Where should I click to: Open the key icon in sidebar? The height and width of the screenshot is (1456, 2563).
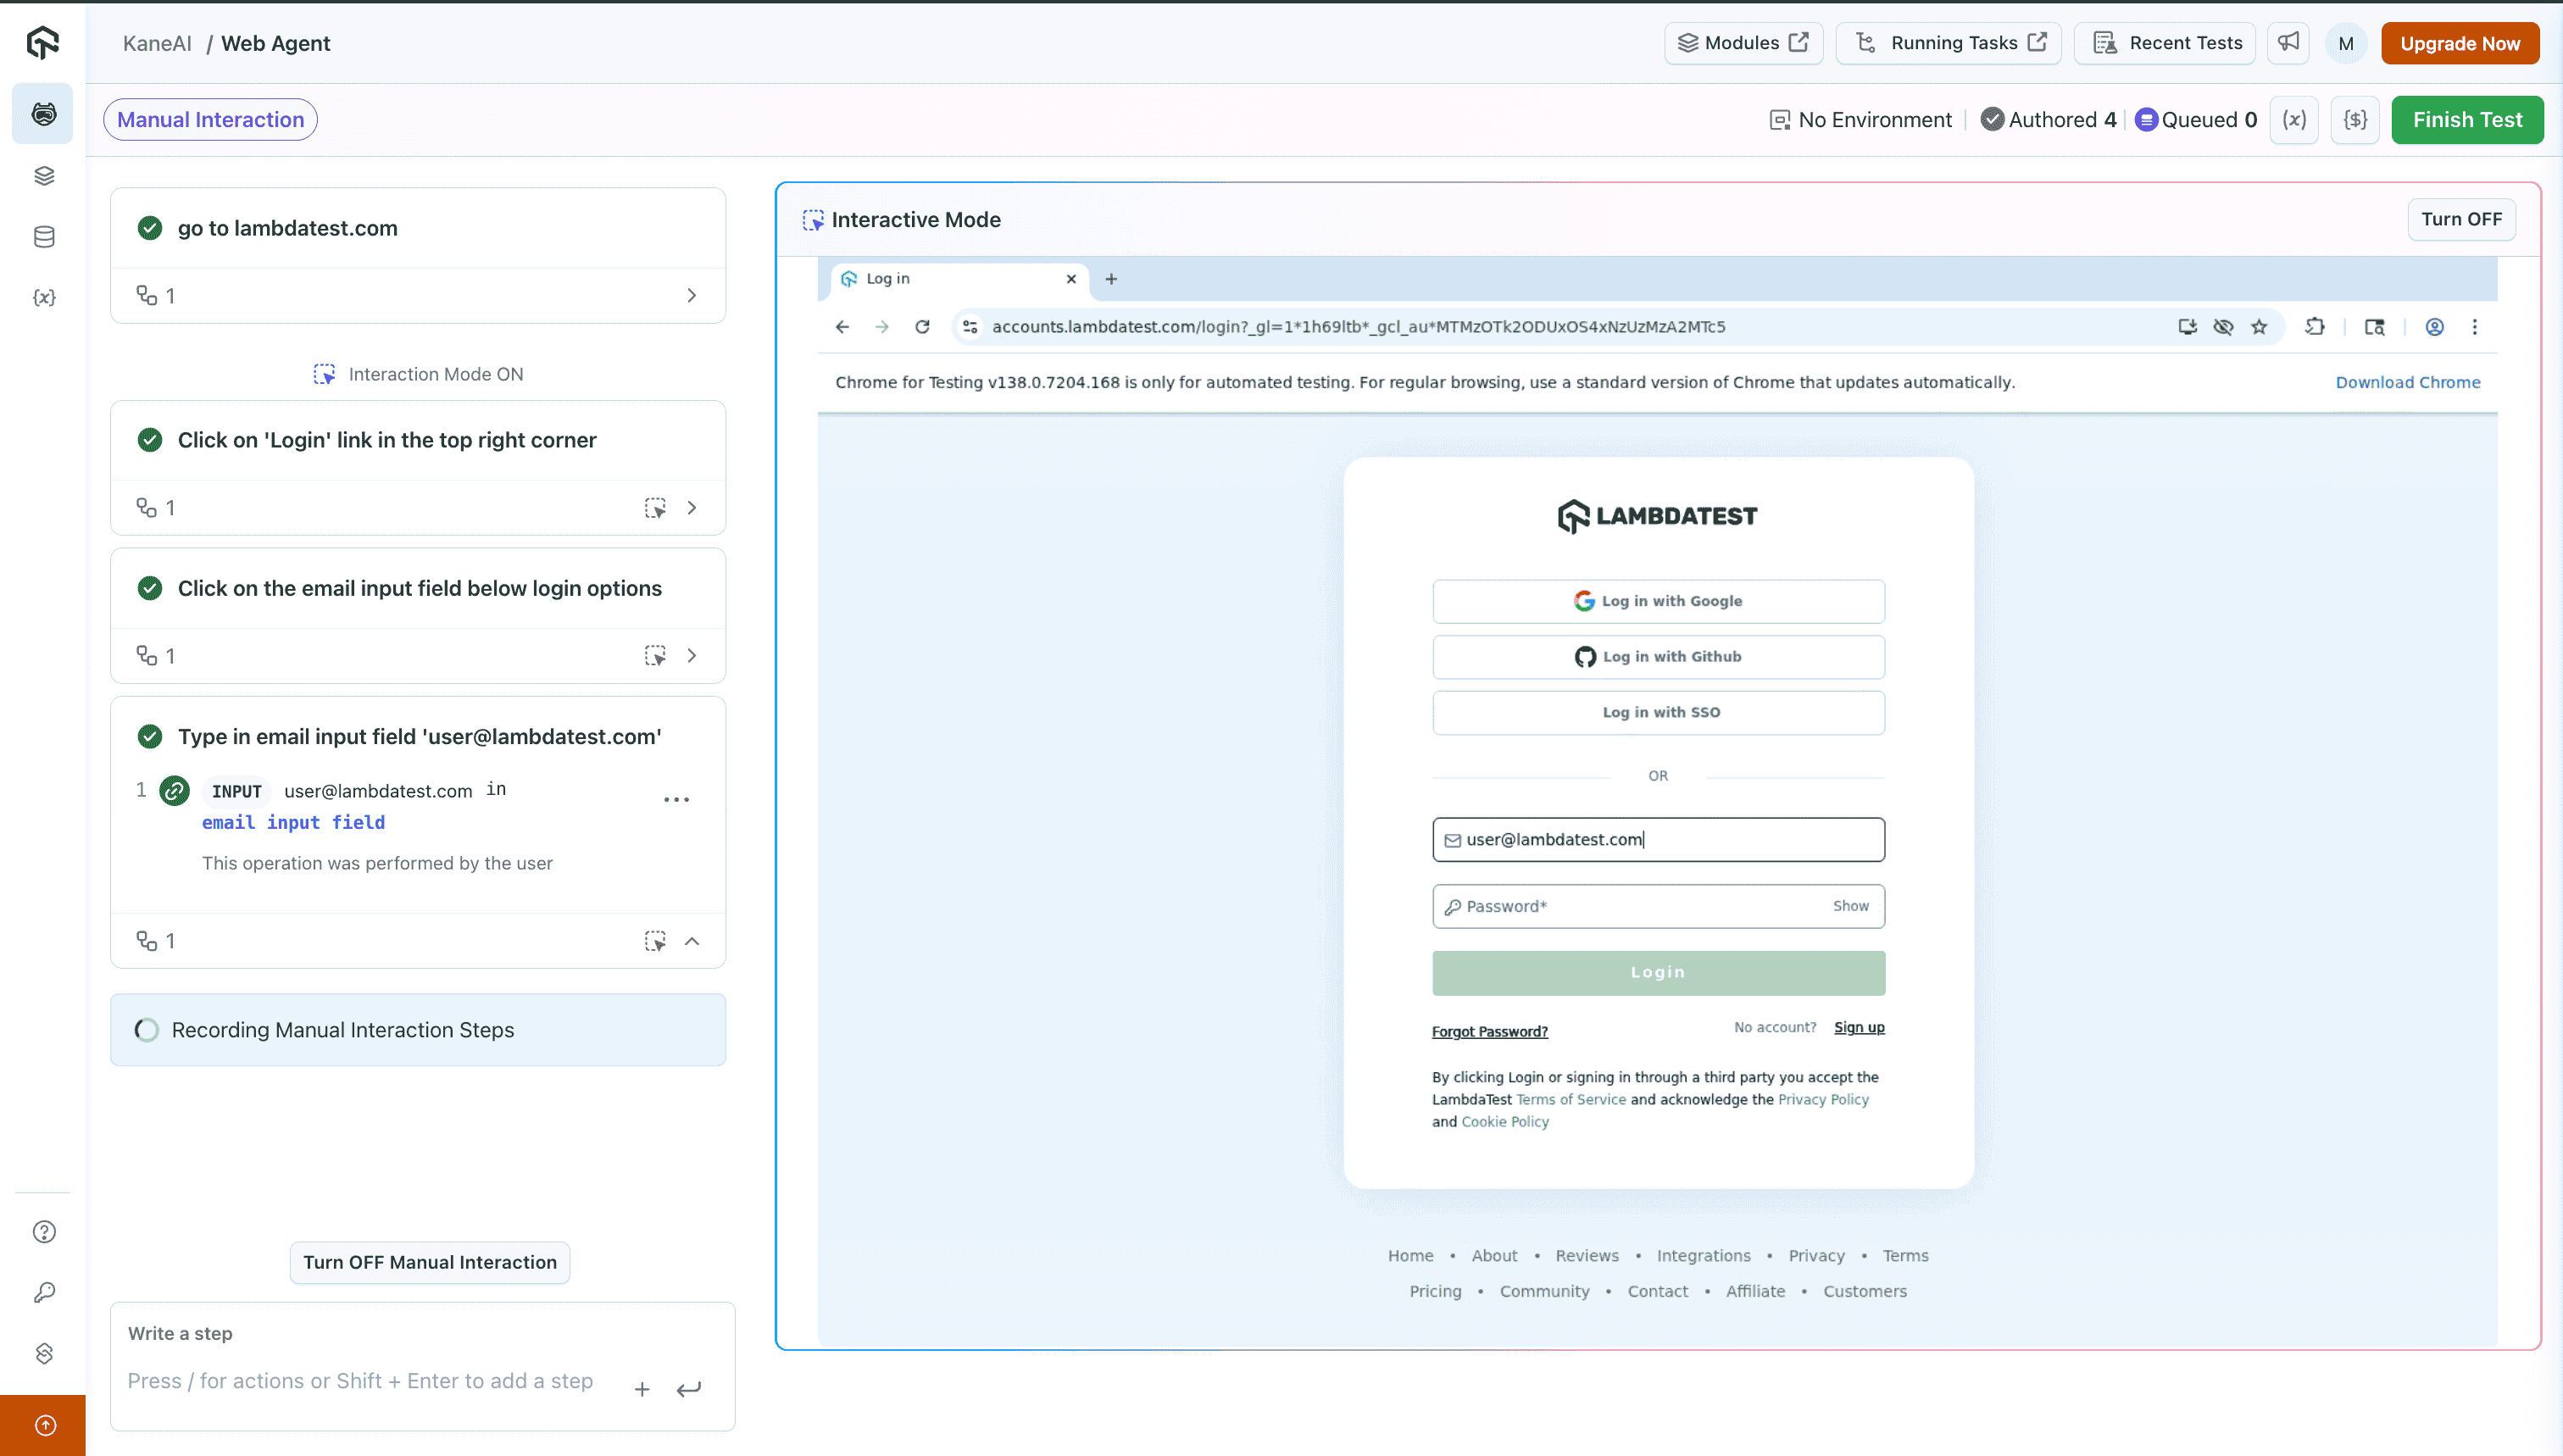[44, 1293]
